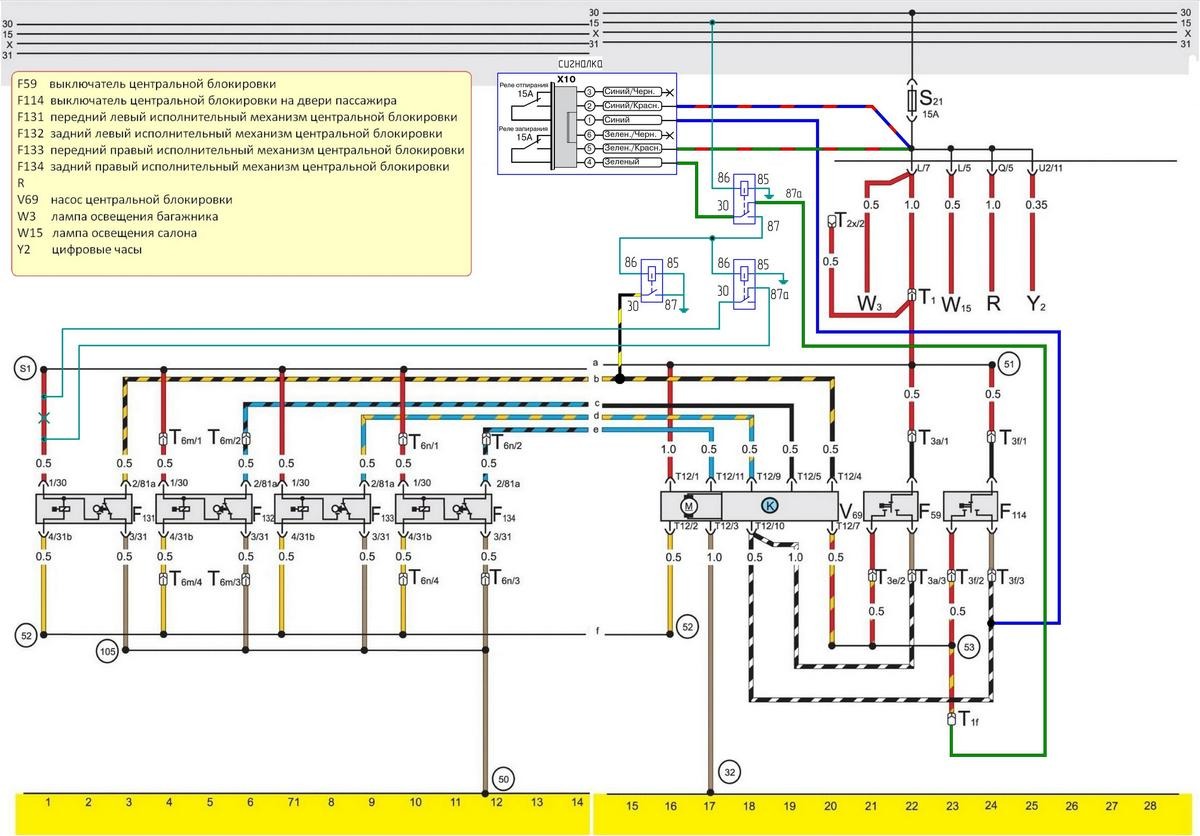The image size is (1200, 836).
Task: Click circled node 105
Action: [x=107, y=652]
